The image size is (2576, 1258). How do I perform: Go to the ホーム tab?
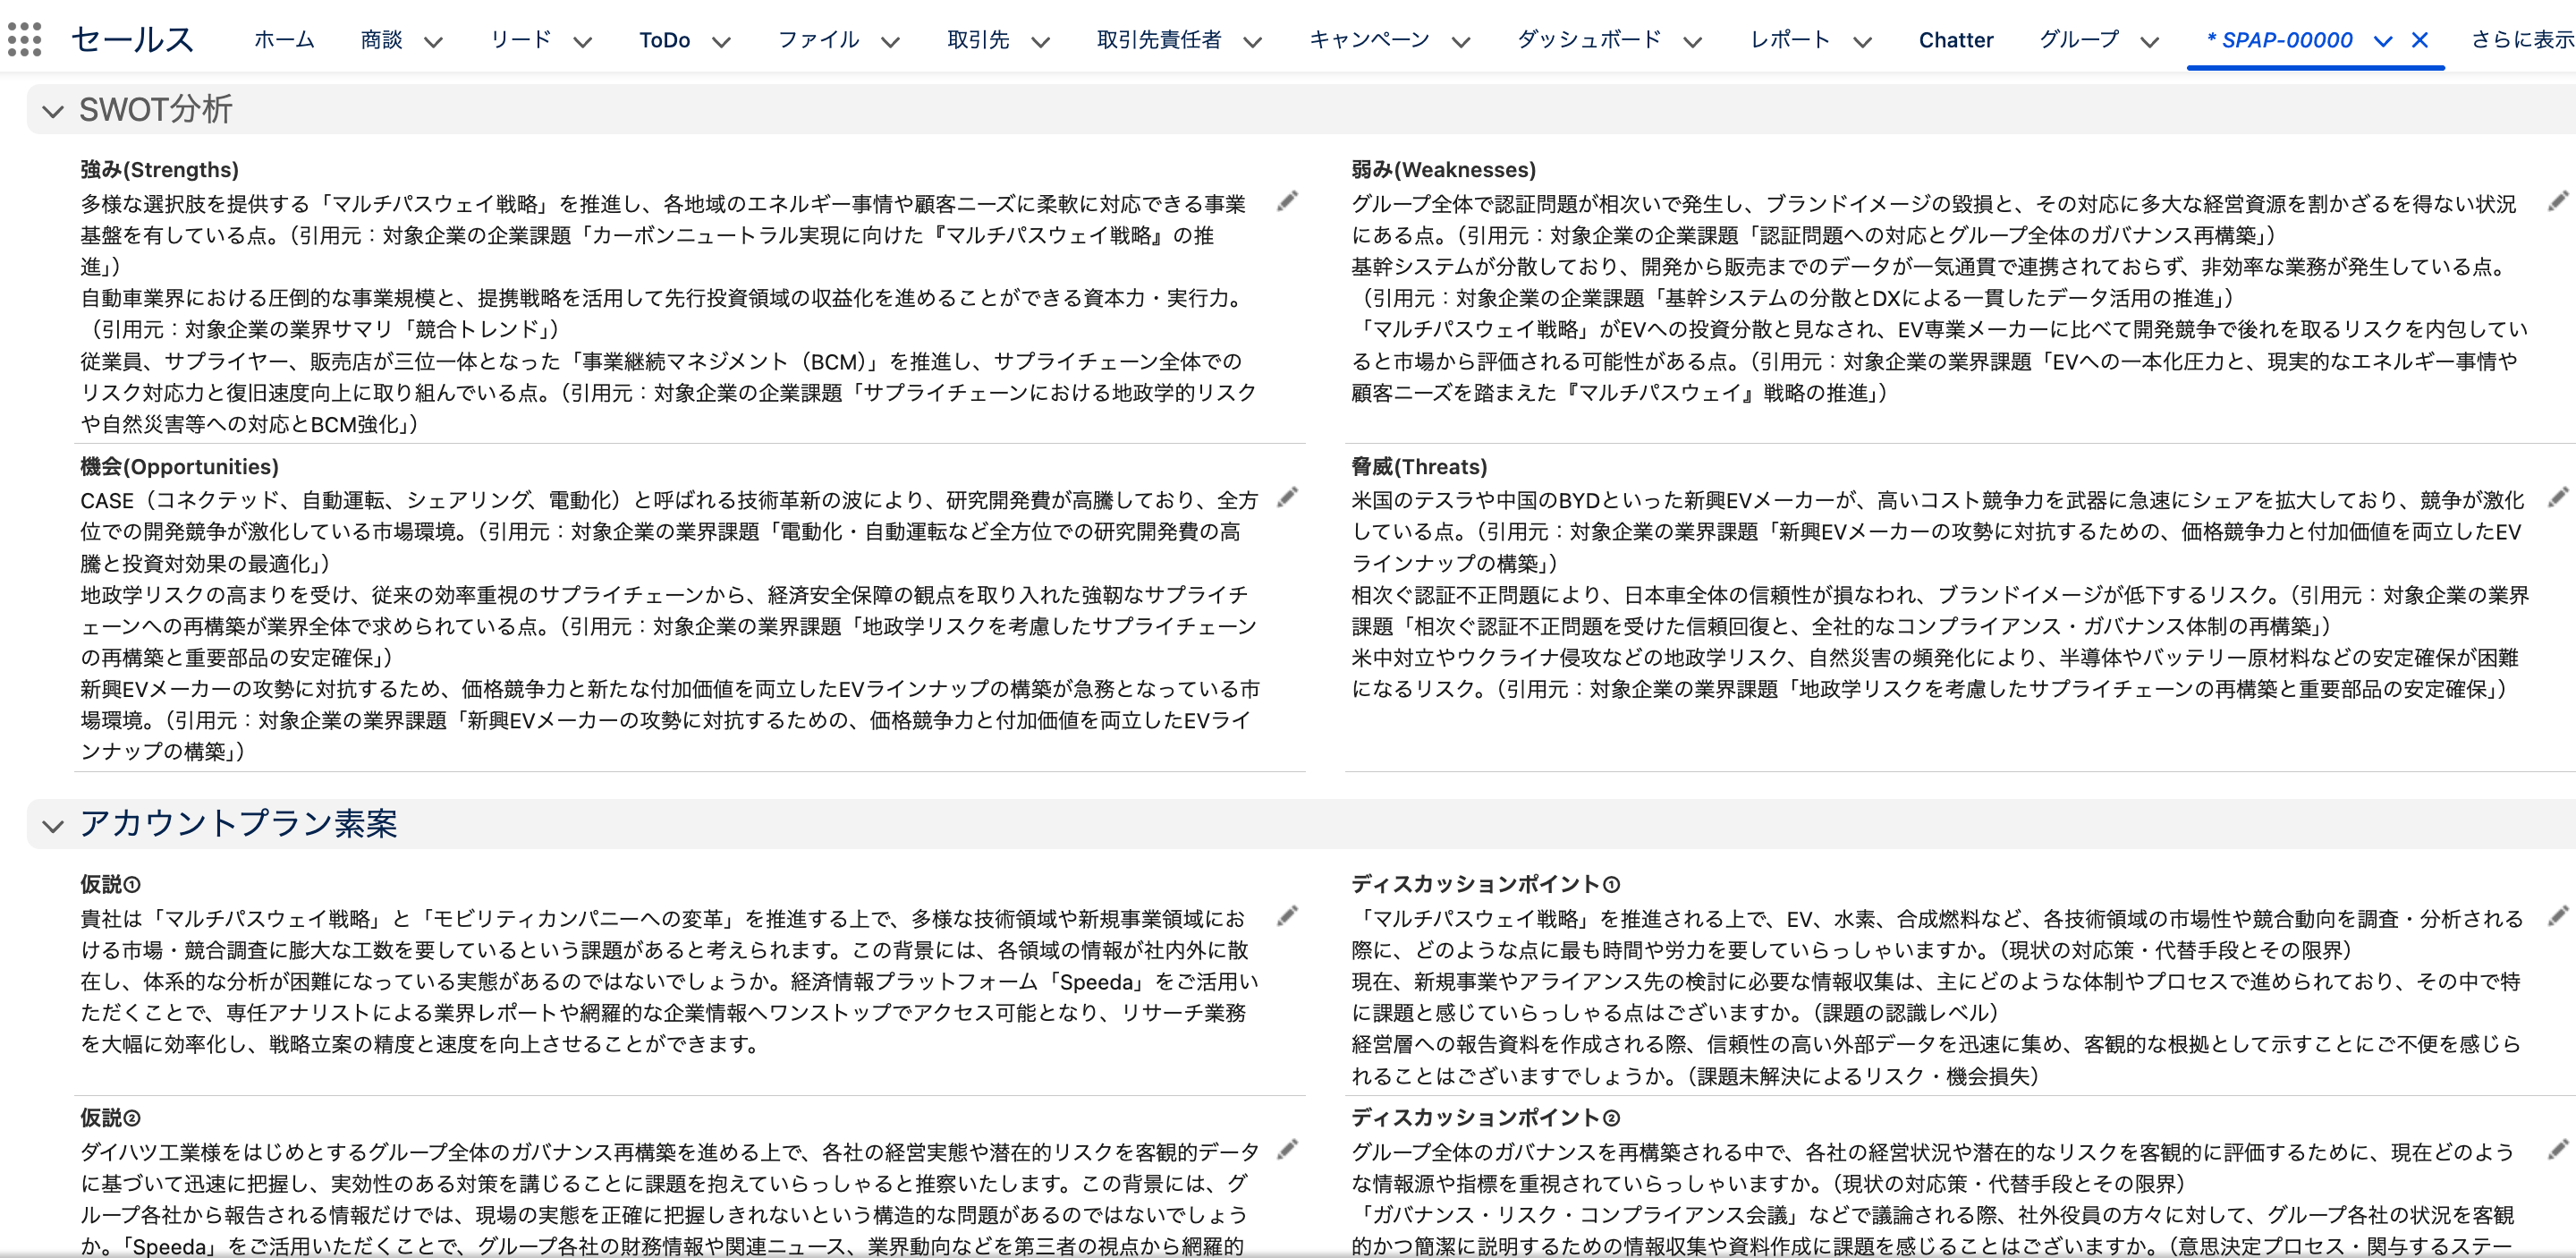click(x=284, y=40)
